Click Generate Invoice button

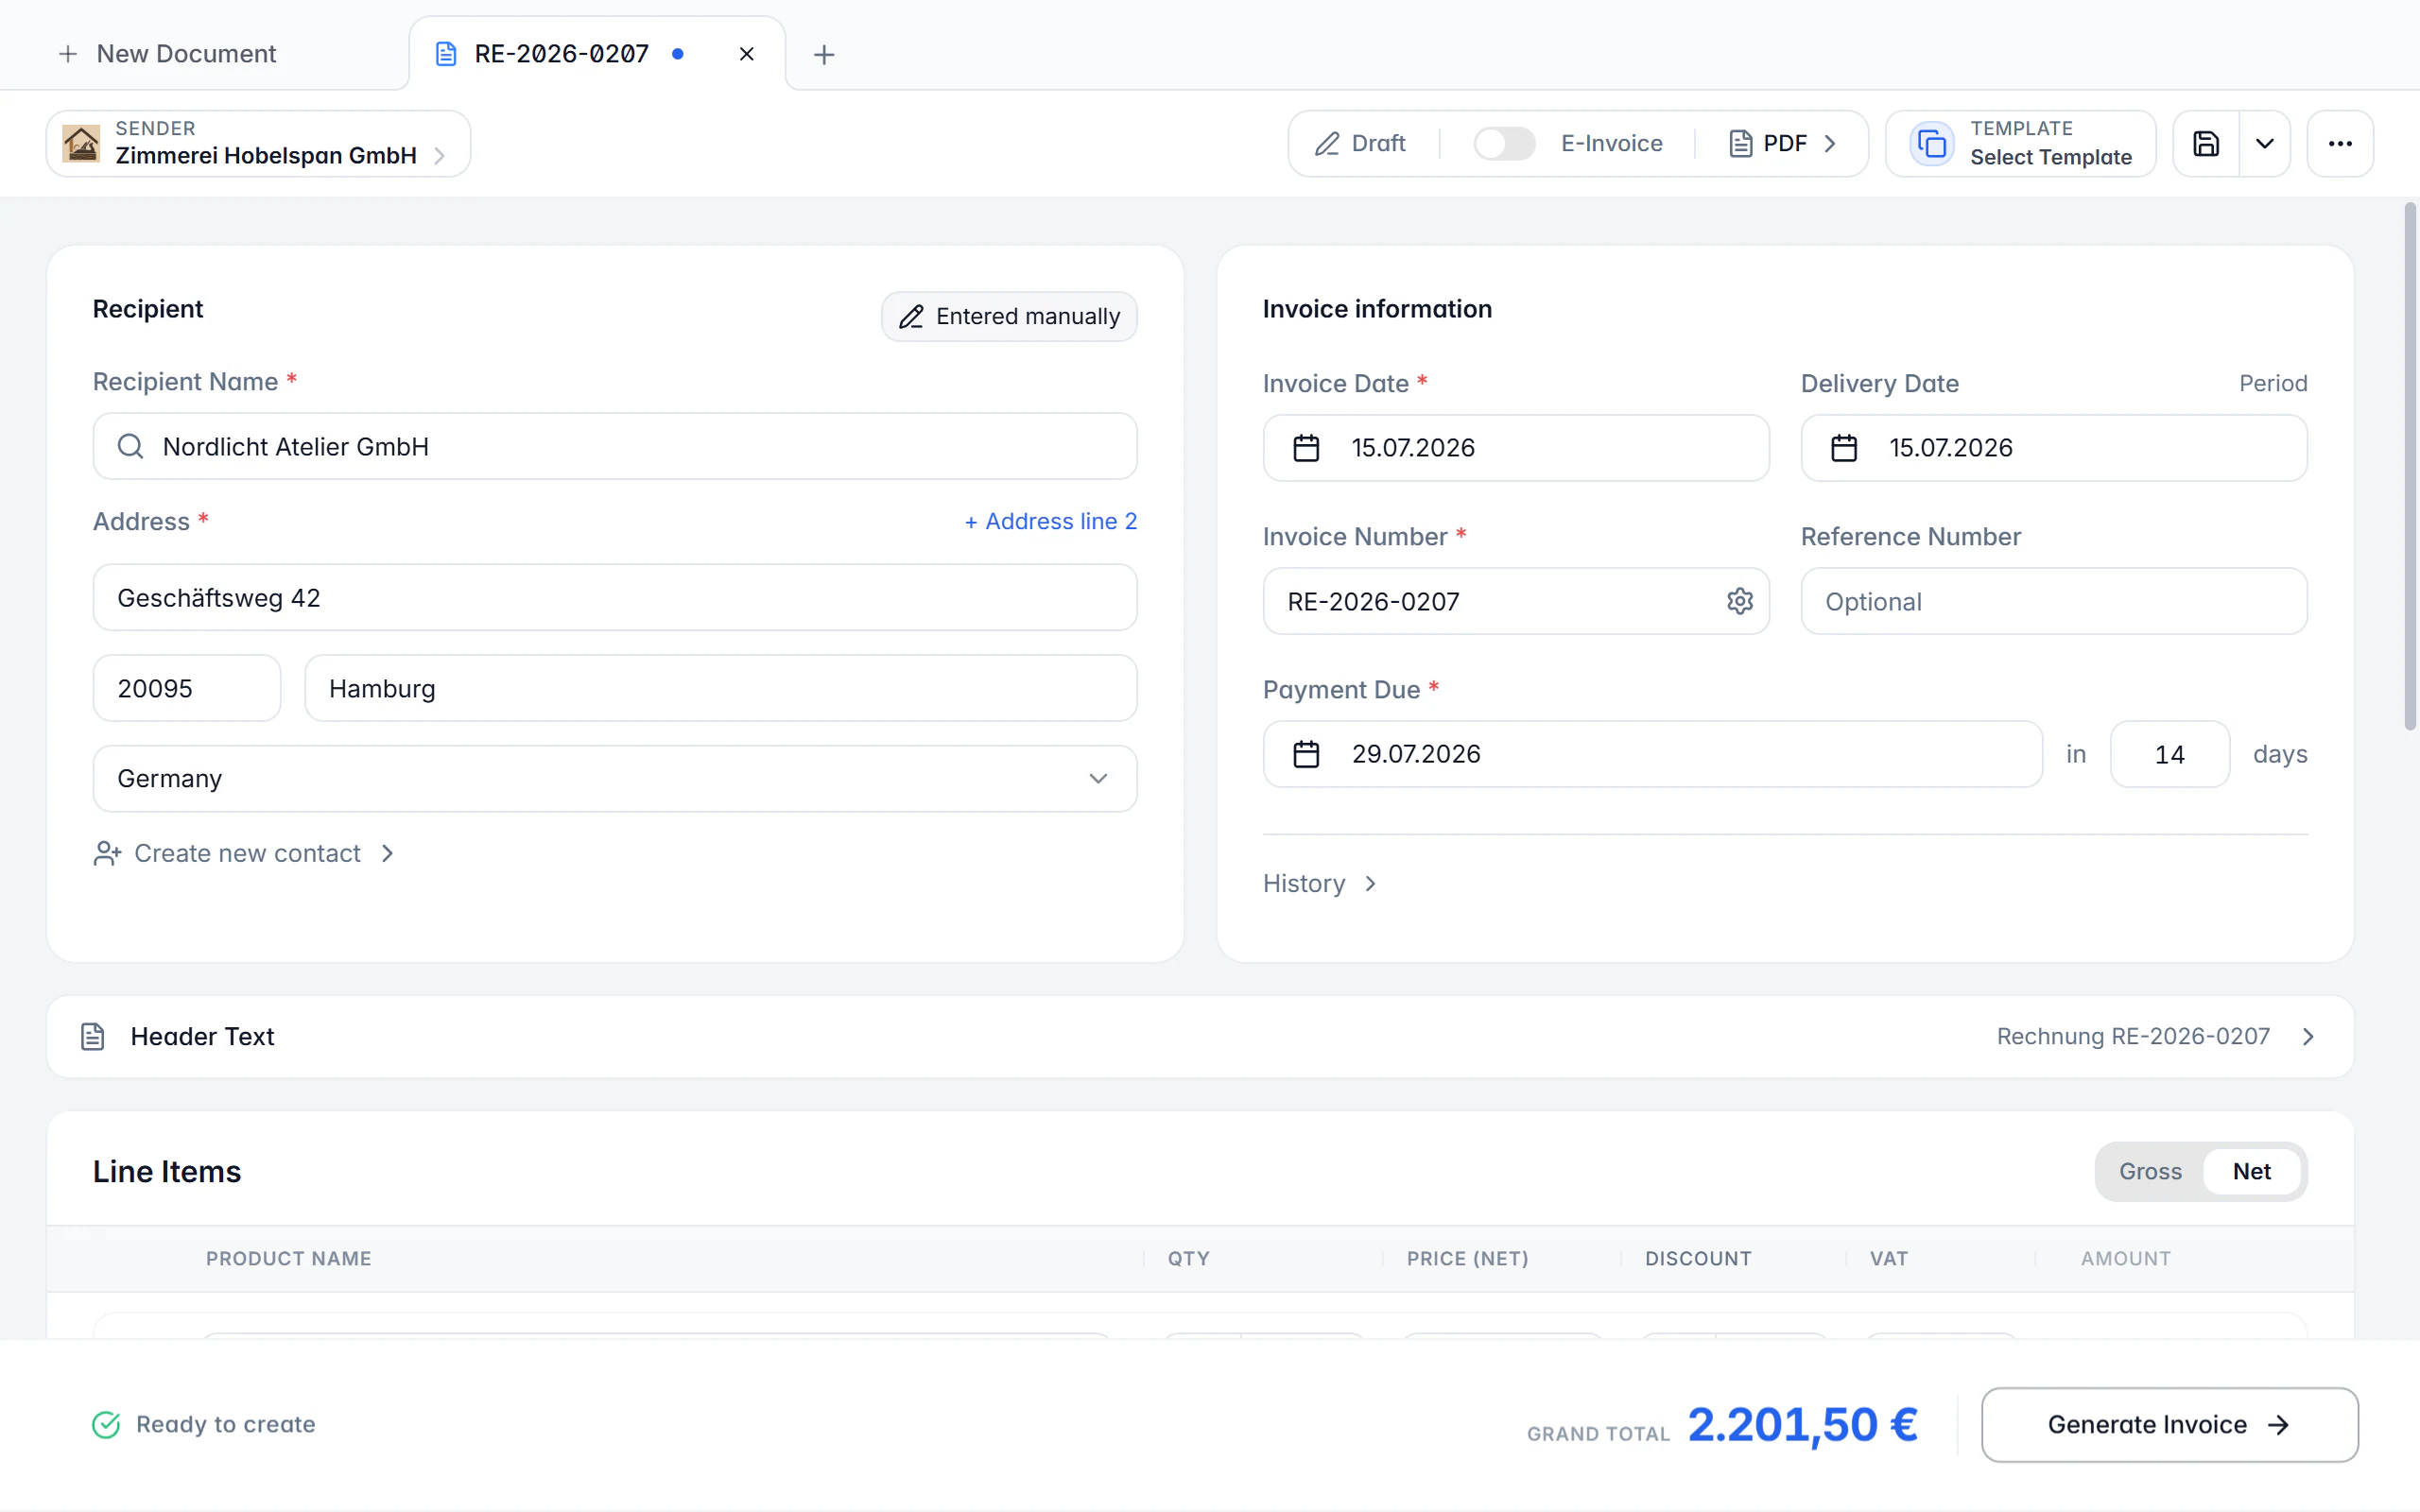pos(2170,1424)
